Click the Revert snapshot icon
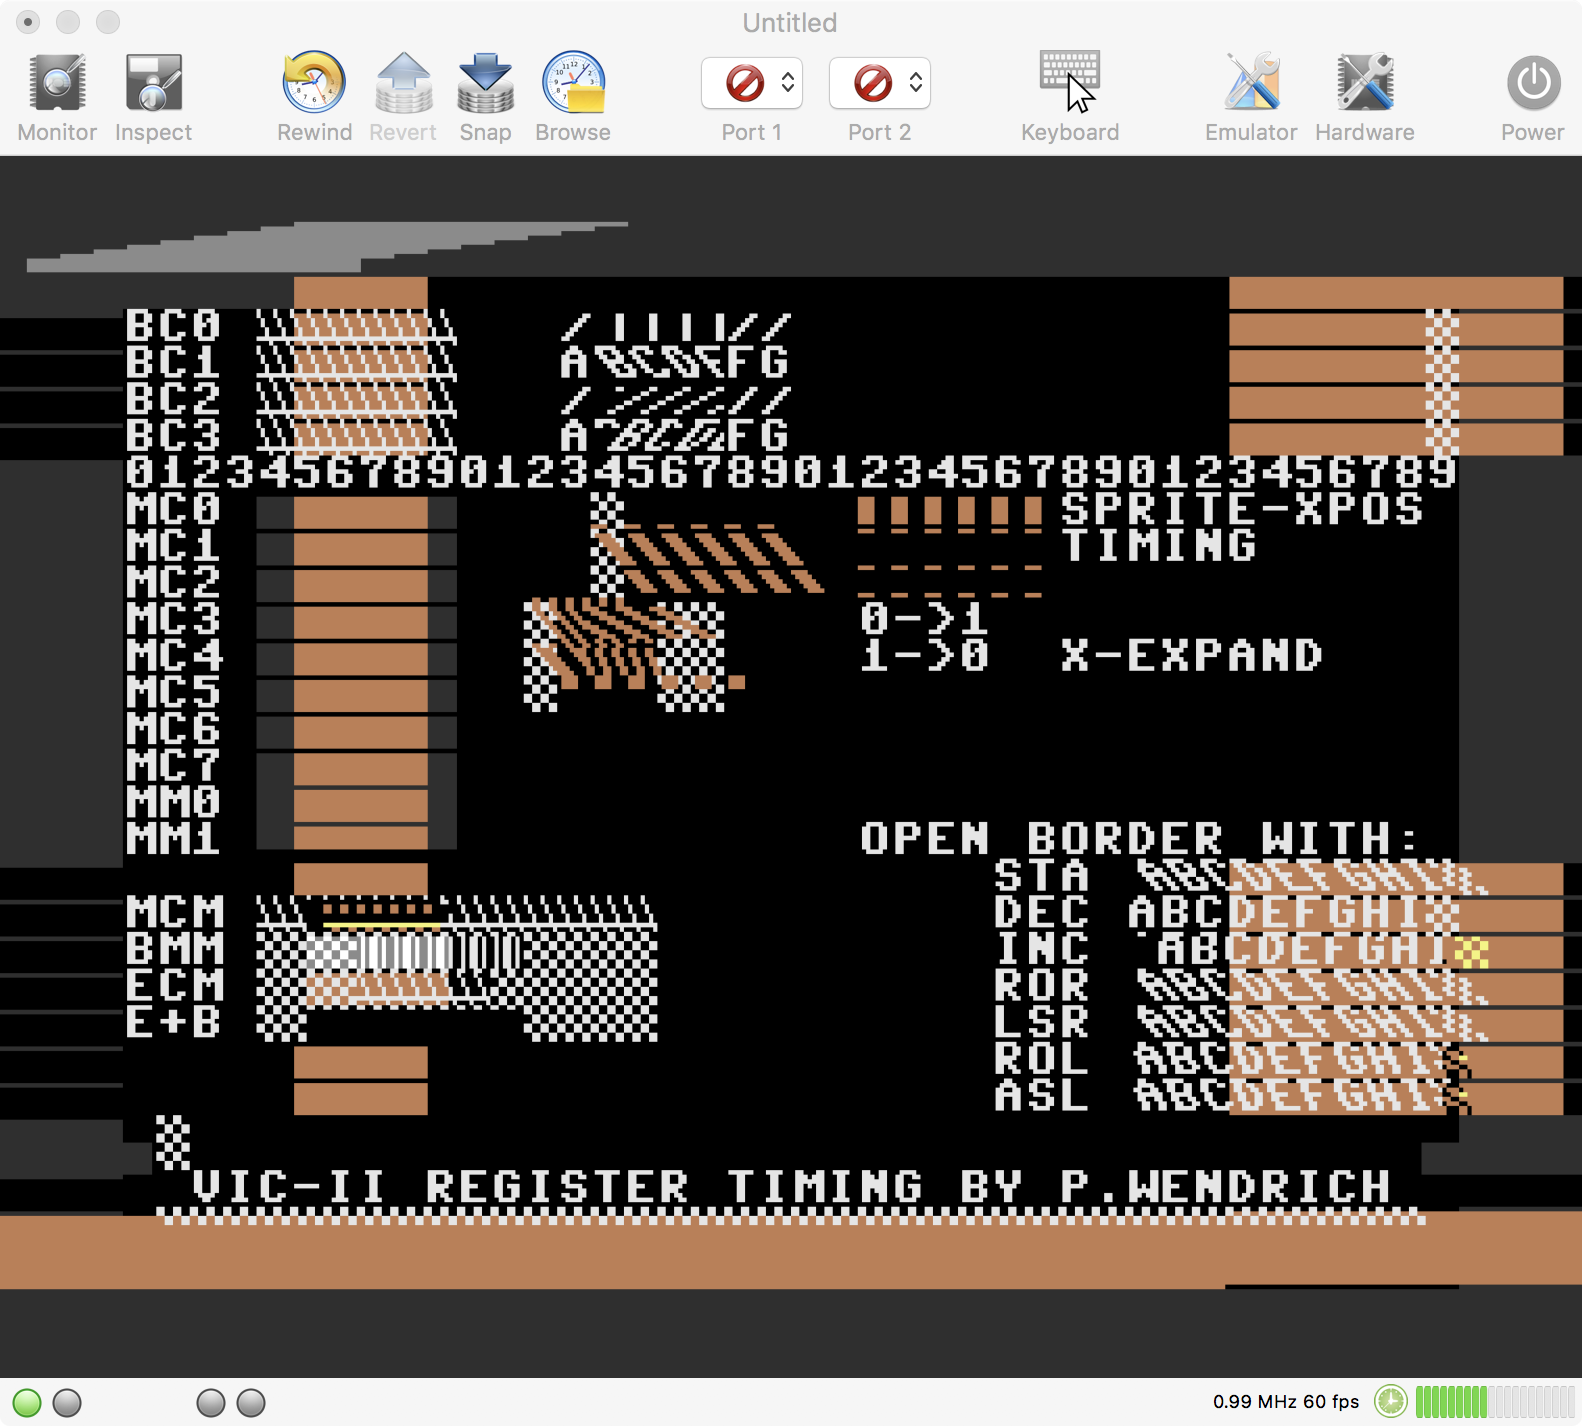Screen dimensions: 1582x1426 (x=403, y=83)
